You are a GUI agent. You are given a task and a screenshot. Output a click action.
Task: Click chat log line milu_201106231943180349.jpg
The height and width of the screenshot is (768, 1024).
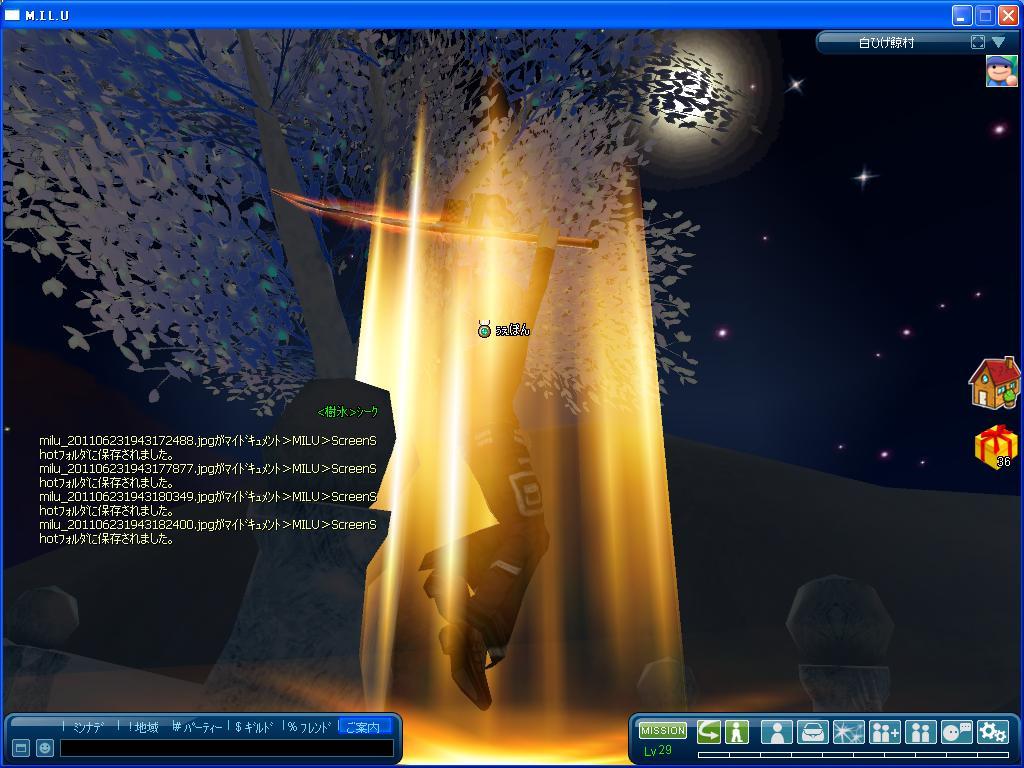(x=208, y=504)
